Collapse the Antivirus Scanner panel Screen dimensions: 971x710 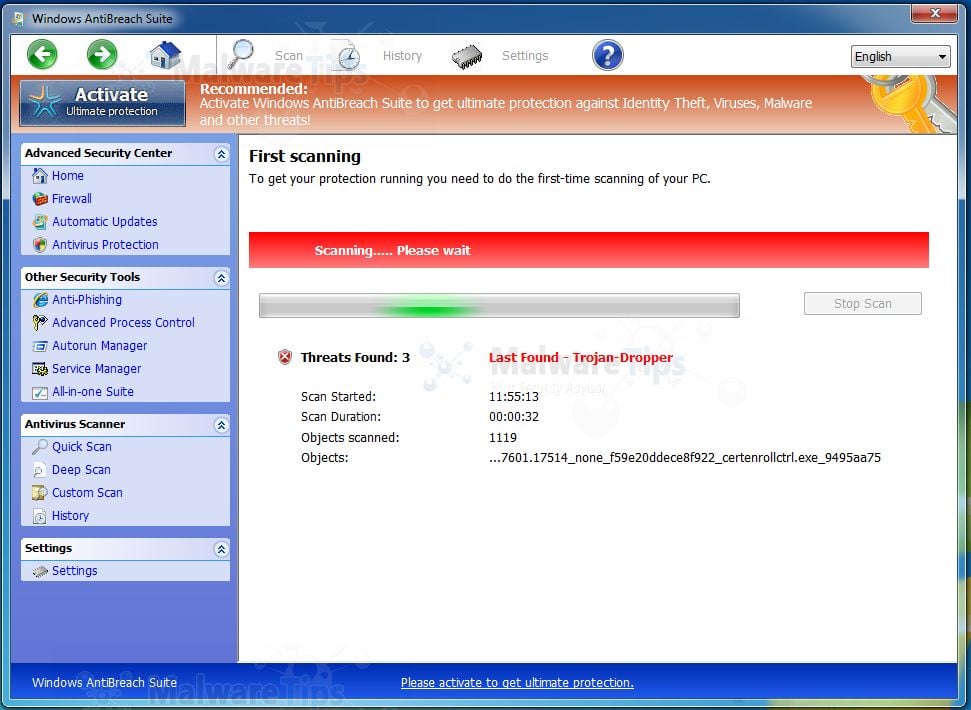tap(221, 425)
